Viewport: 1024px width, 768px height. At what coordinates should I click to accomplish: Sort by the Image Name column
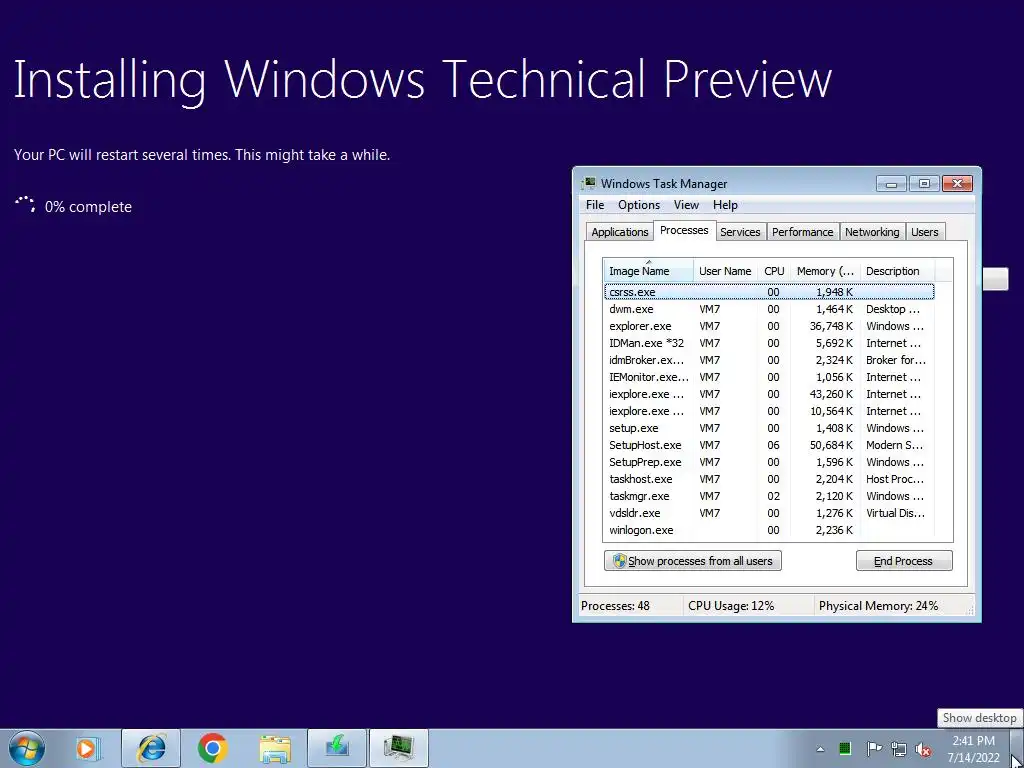click(x=648, y=271)
